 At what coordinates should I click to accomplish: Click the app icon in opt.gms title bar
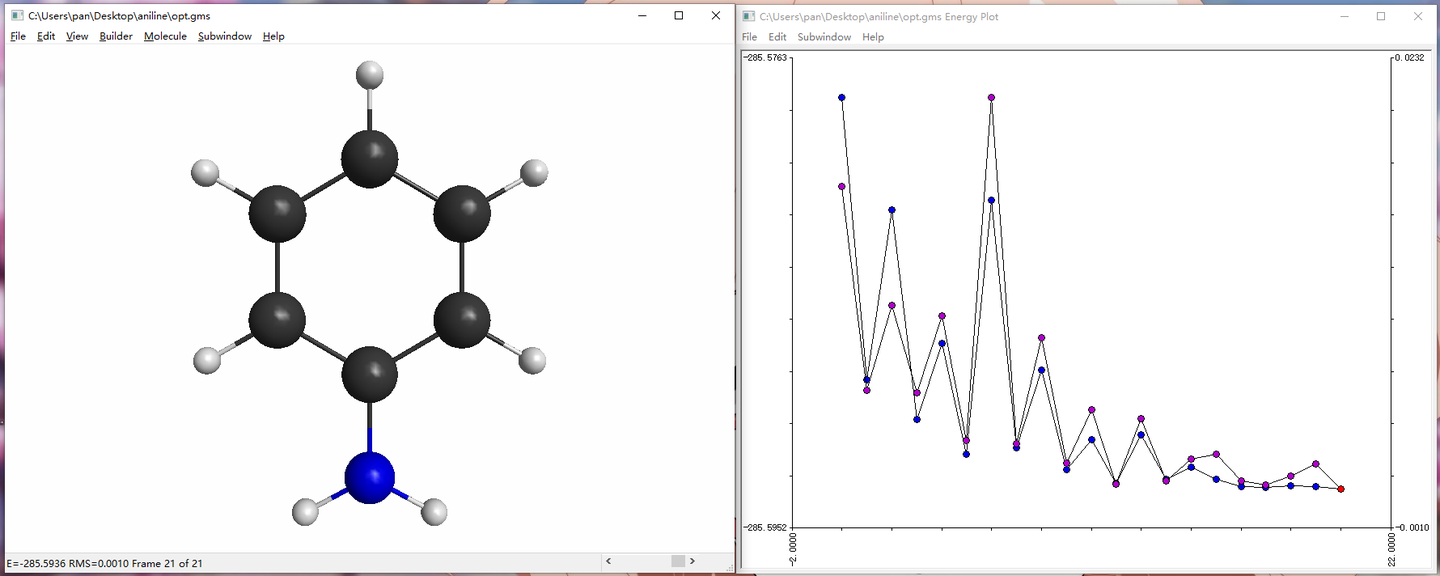tap(16, 16)
